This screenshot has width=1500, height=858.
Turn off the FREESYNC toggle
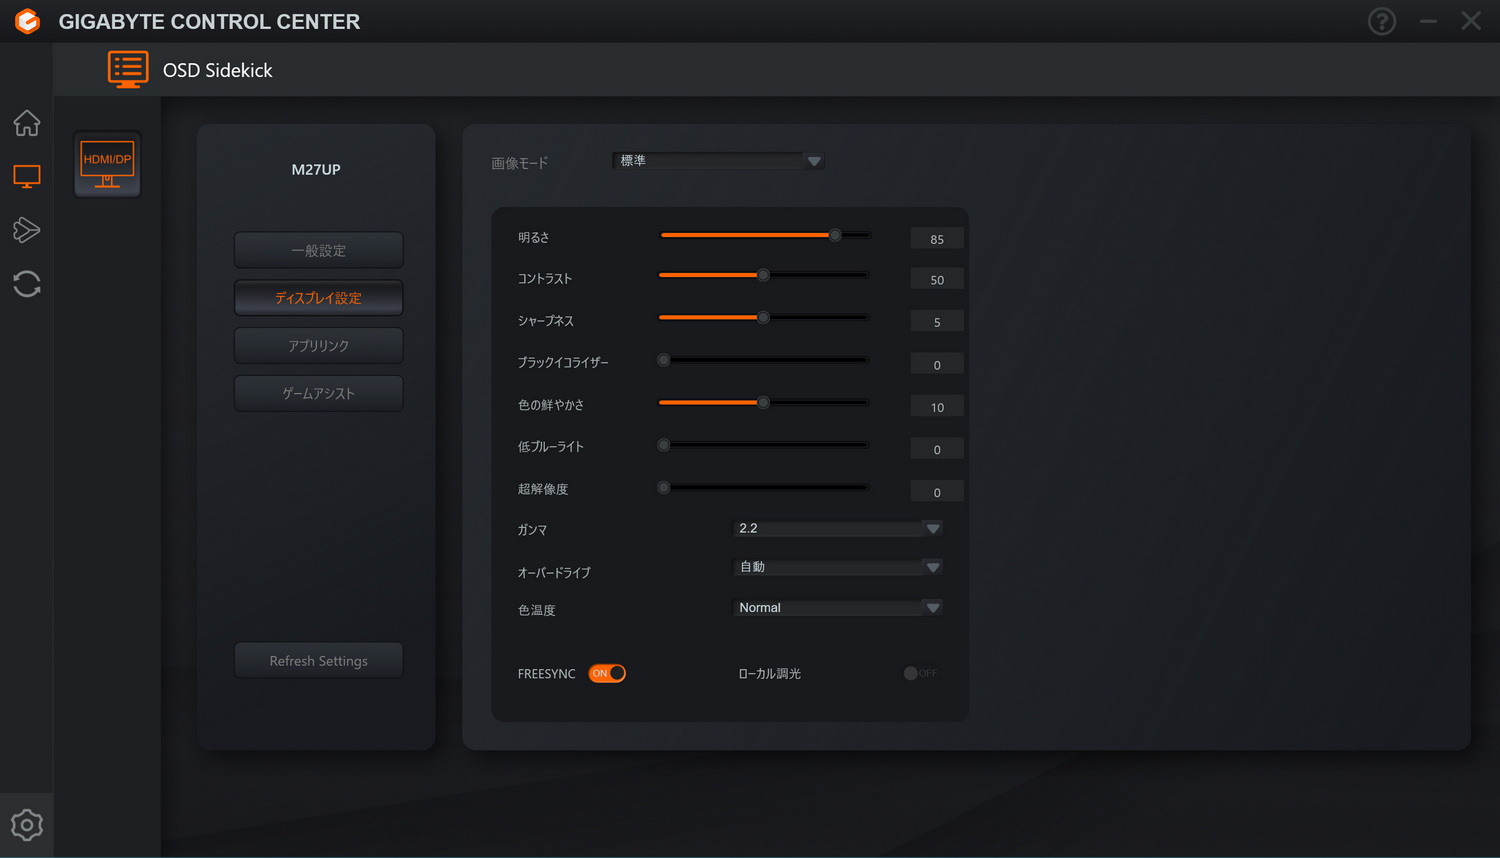pyautogui.click(x=607, y=673)
